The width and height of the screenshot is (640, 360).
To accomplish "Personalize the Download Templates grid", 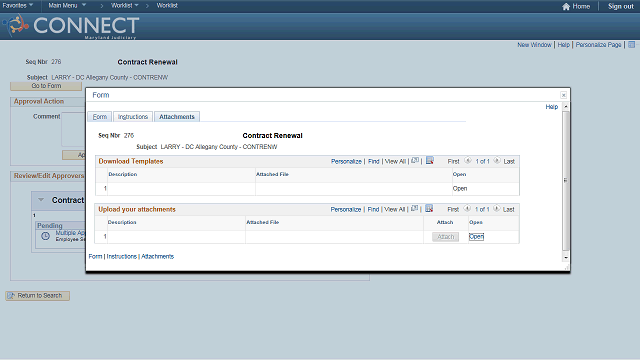I will [x=346, y=162].
